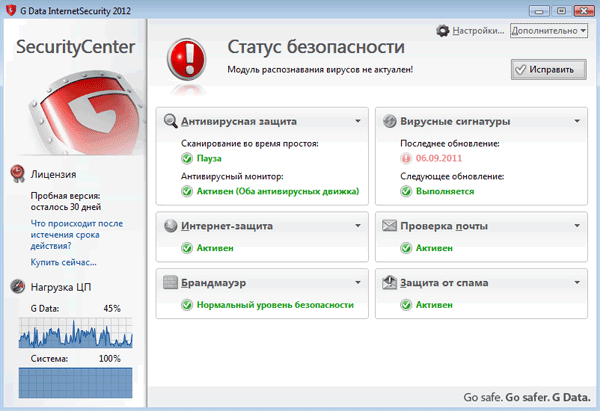600x411 pixels.
Task: Click Нормальный уровень безопасности text
Action: pyautogui.click(x=275, y=305)
